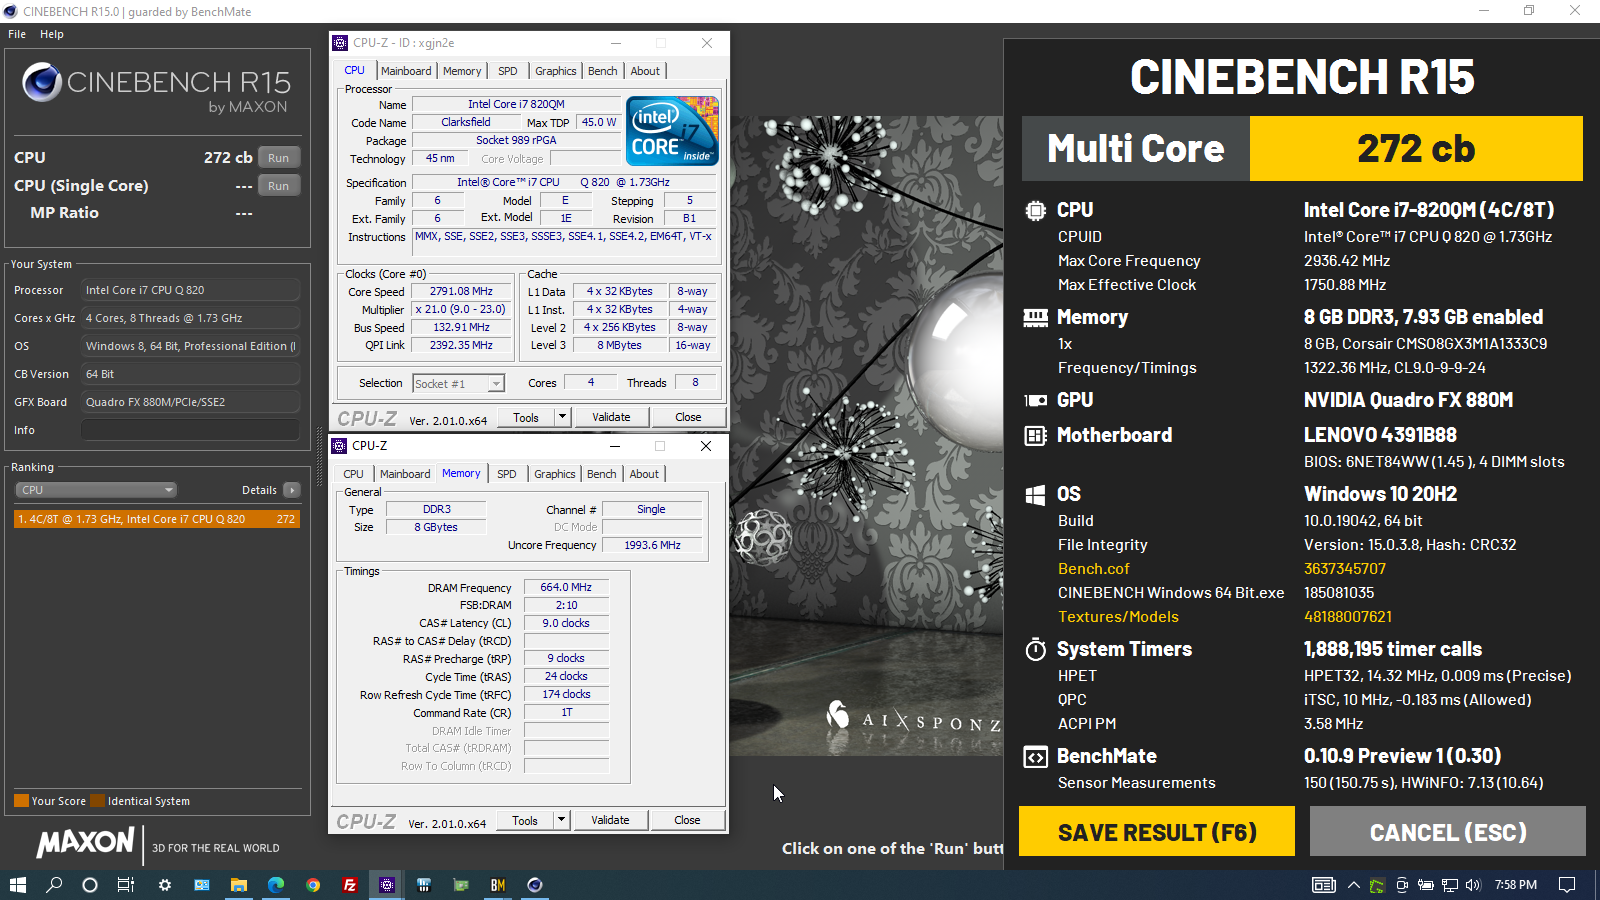Image resolution: width=1600 pixels, height=900 pixels.
Task: Click green NVIDIA-style tray icon
Action: tap(1377, 885)
